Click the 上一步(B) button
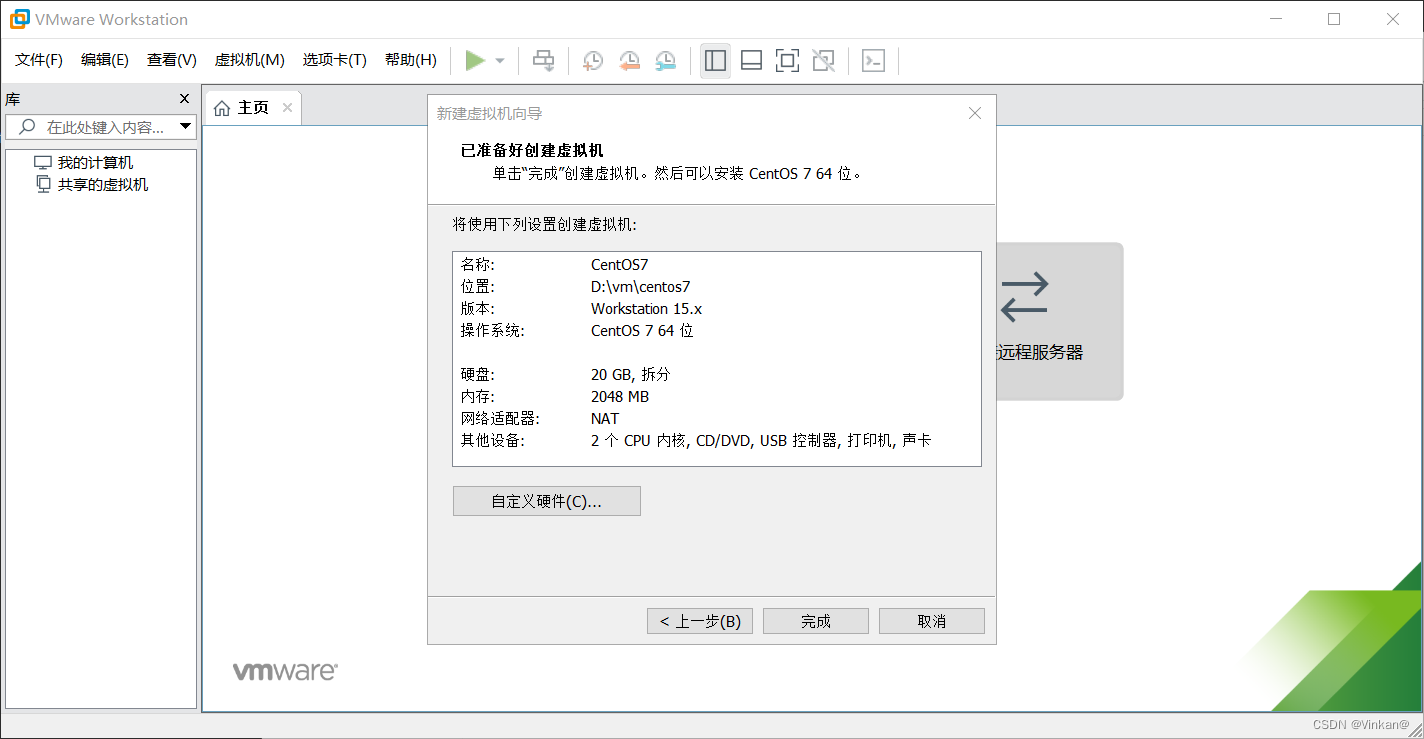Image resolution: width=1424 pixels, height=739 pixels. tap(699, 620)
